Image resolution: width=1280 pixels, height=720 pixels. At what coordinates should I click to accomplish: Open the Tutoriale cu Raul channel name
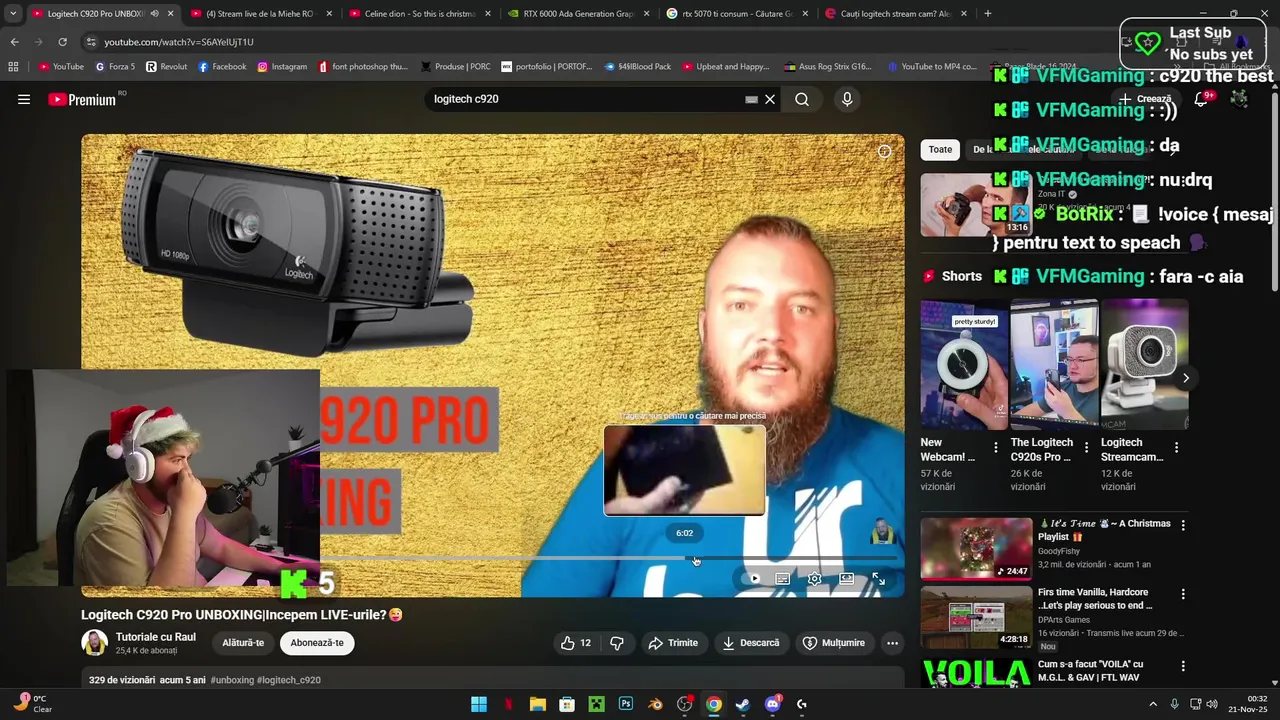click(x=156, y=637)
